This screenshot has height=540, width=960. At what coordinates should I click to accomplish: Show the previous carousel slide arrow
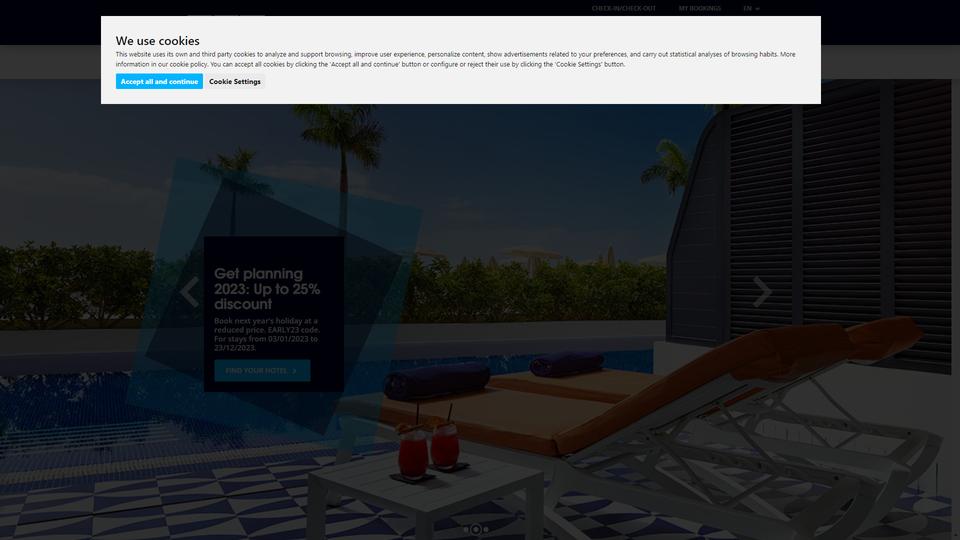(x=189, y=291)
